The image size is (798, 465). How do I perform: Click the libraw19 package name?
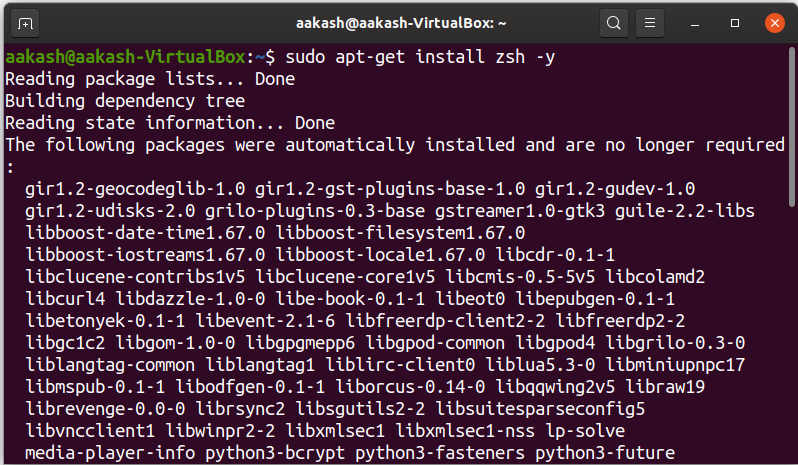click(665, 387)
